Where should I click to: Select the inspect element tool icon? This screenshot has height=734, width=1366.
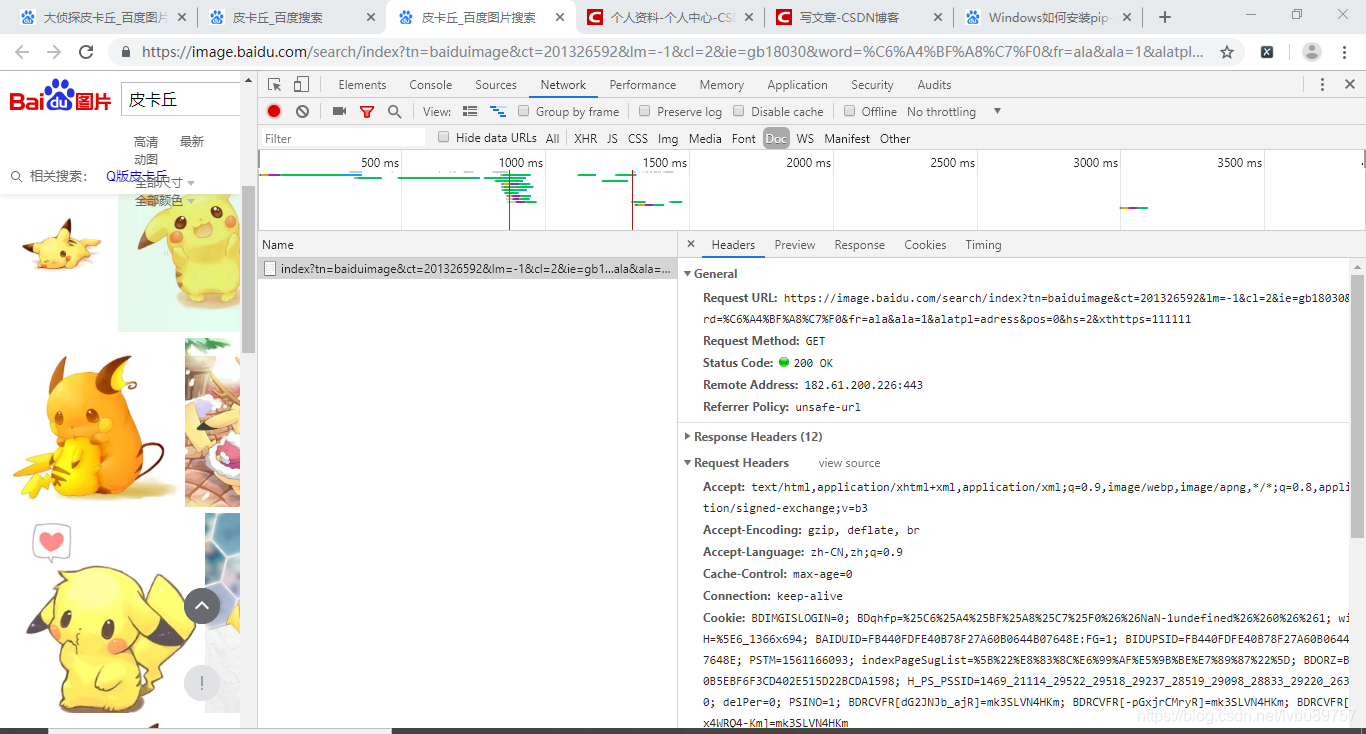click(275, 85)
